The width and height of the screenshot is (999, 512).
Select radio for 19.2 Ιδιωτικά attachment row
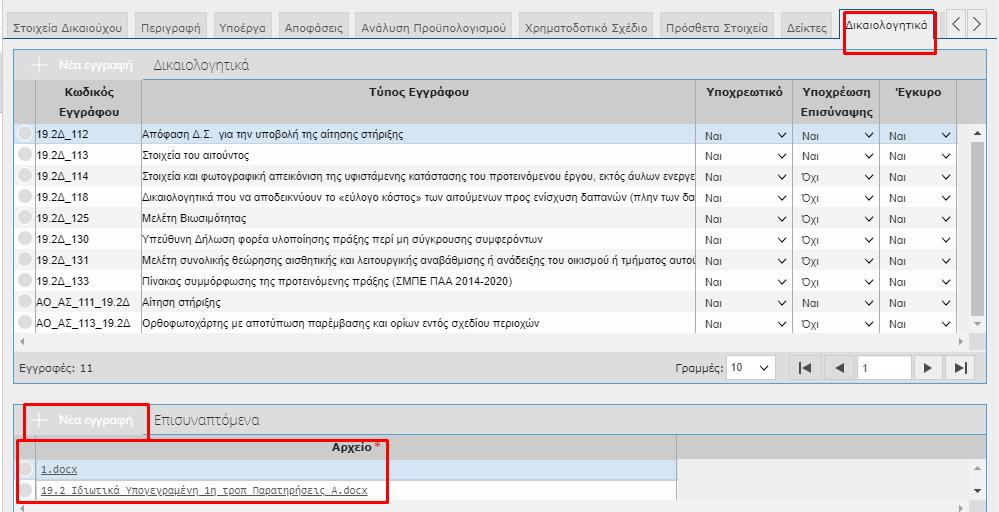[24, 490]
